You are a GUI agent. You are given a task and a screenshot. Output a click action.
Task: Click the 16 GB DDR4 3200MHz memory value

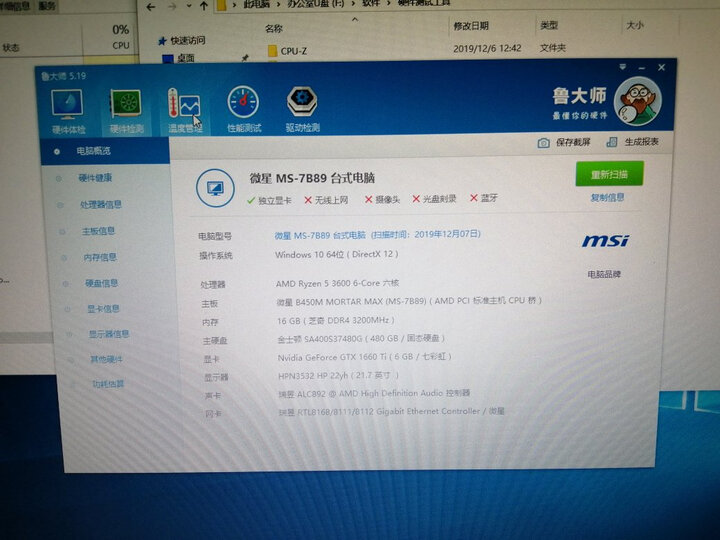[x=336, y=321]
